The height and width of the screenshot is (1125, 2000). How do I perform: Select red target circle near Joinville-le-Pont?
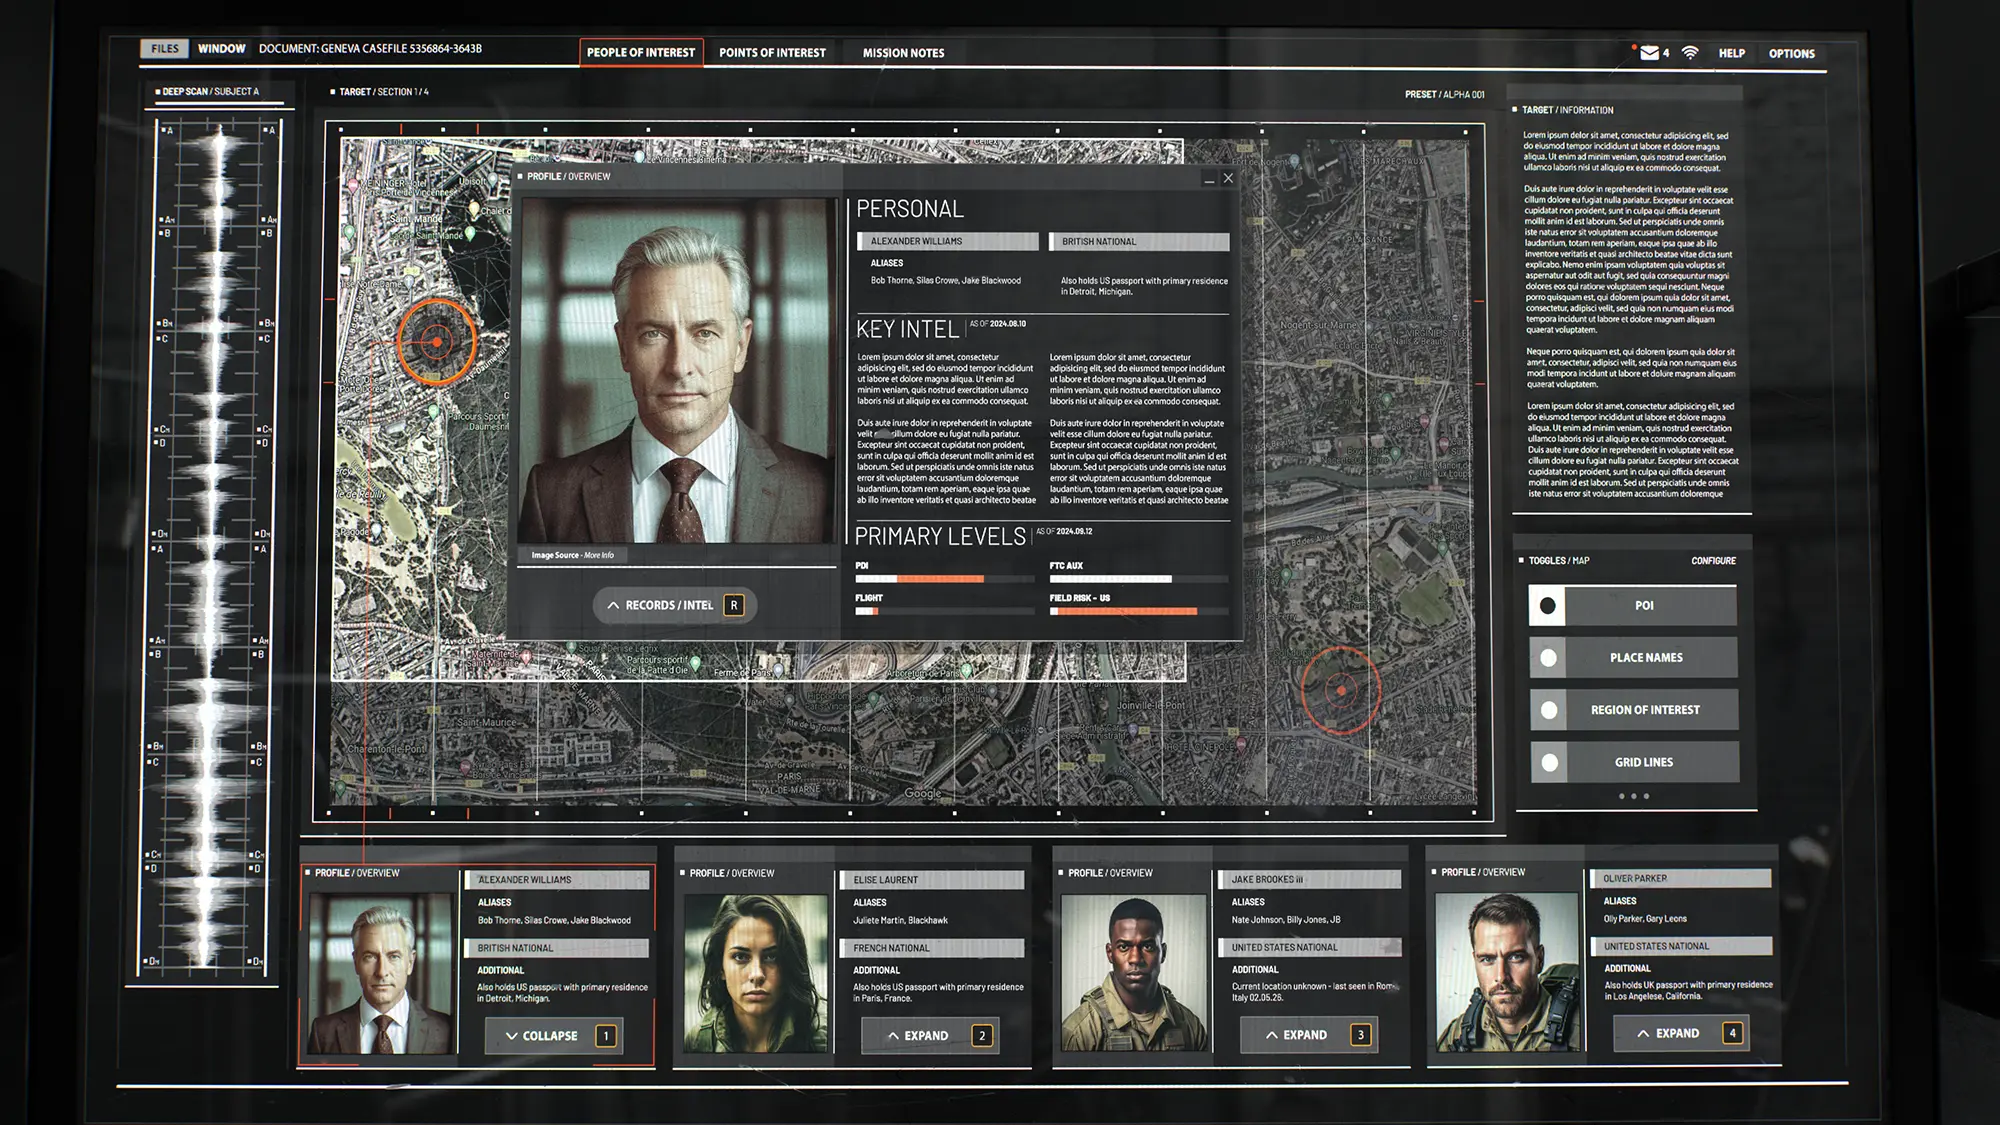(x=1341, y=690)
